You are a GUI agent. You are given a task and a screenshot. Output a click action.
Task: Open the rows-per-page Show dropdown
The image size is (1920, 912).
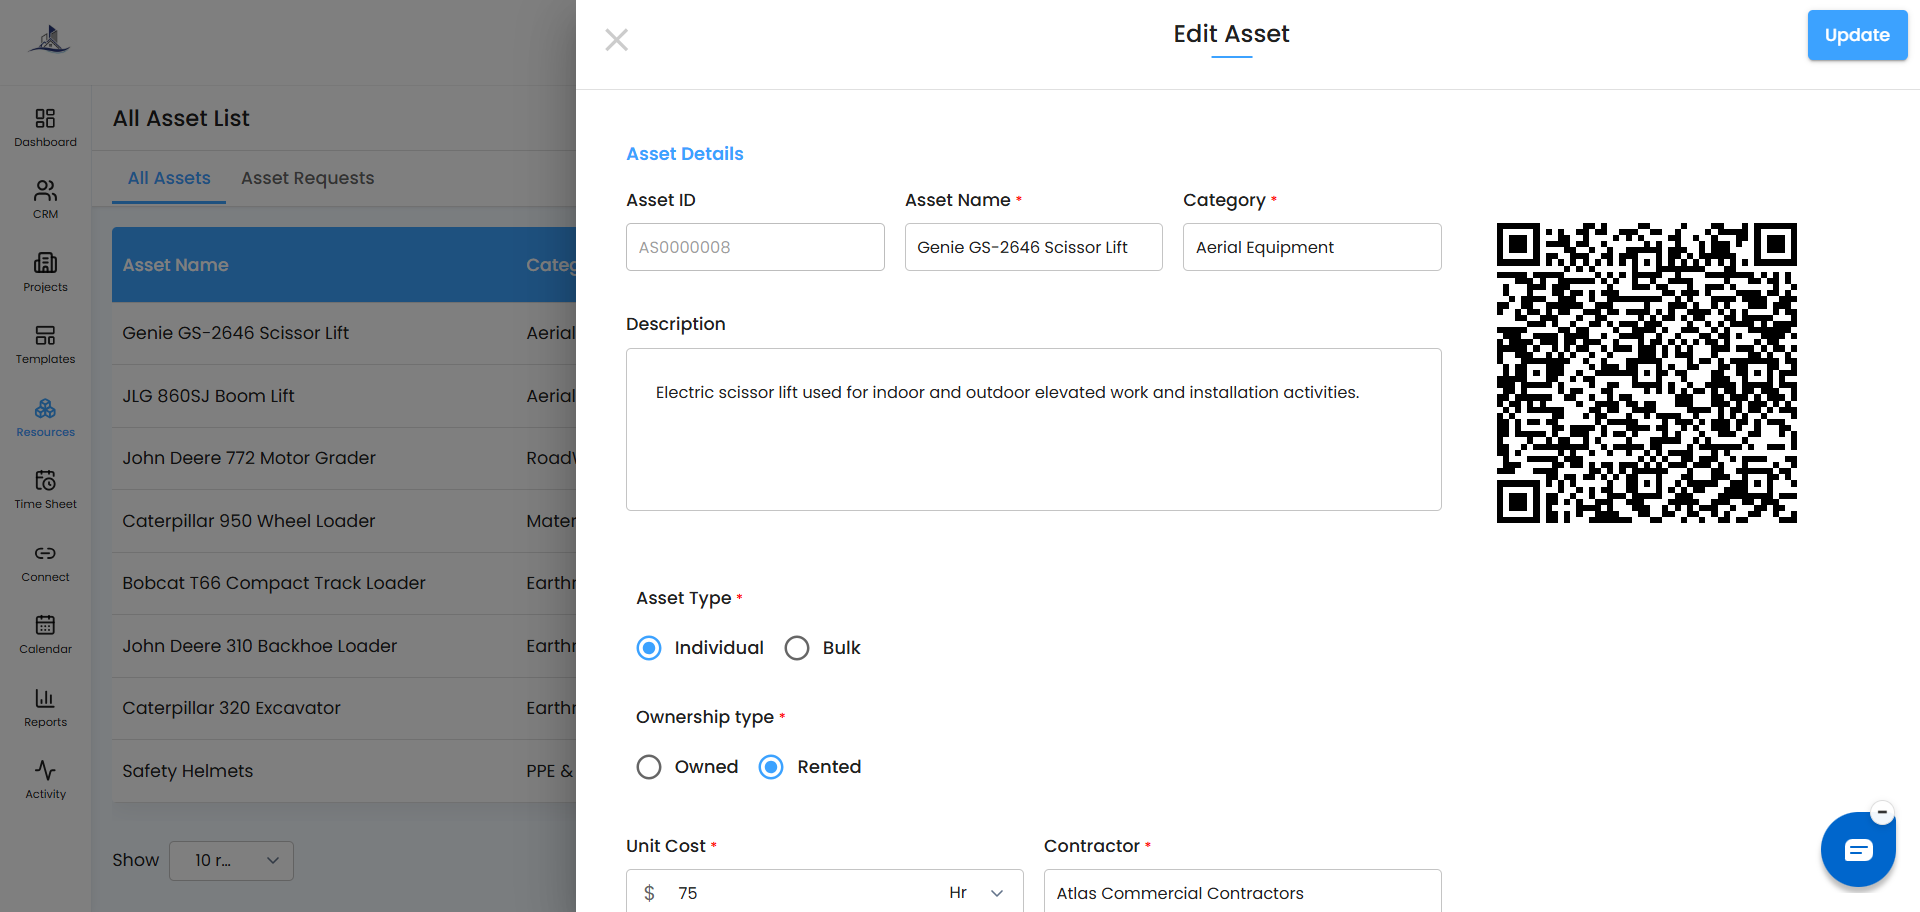pyautogui.click(x=231, y=860)
